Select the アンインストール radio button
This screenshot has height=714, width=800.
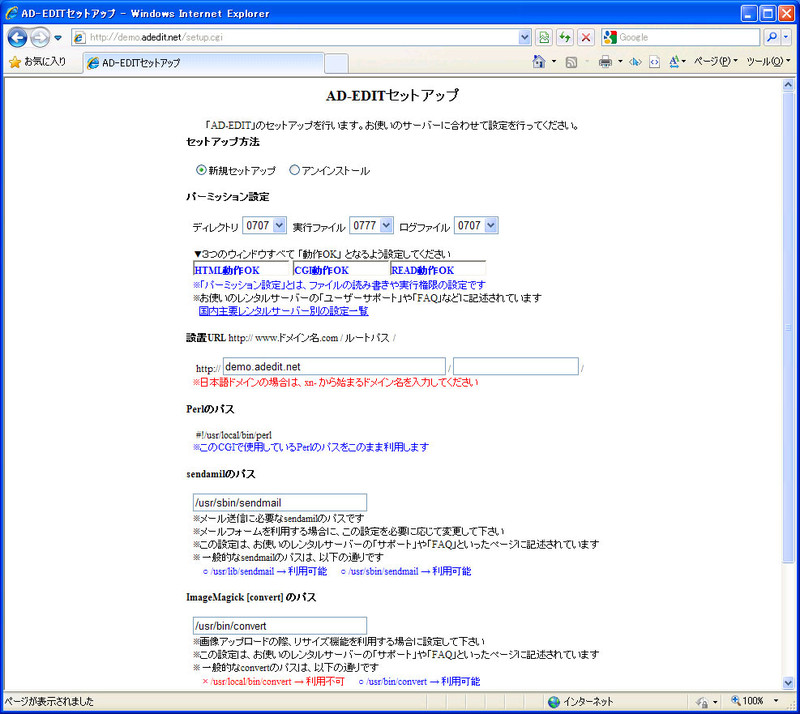point(294,170)
